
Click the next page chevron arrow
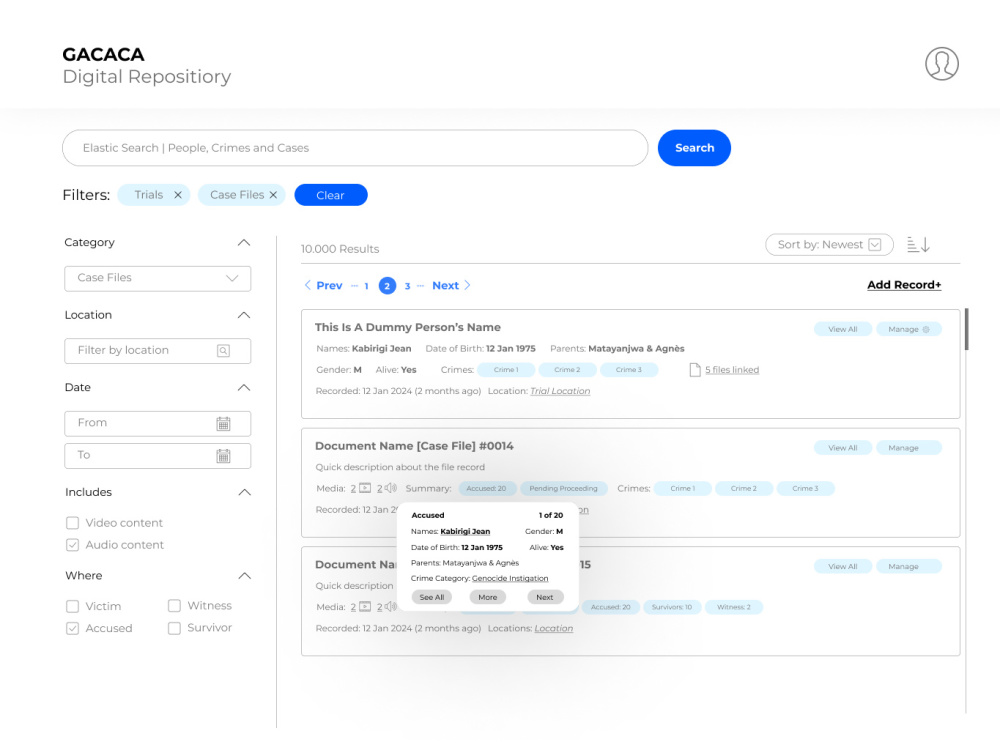[467, 285]
